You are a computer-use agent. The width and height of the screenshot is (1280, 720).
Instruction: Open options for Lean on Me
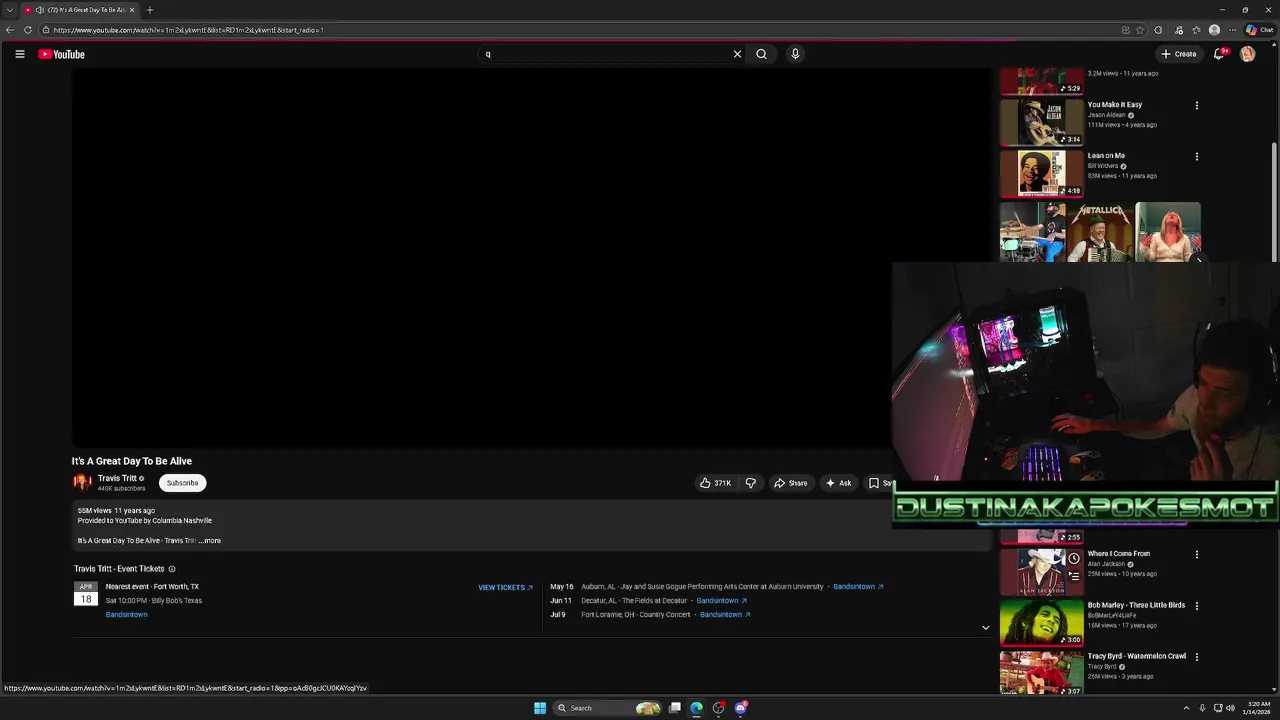coord(1196,156)
